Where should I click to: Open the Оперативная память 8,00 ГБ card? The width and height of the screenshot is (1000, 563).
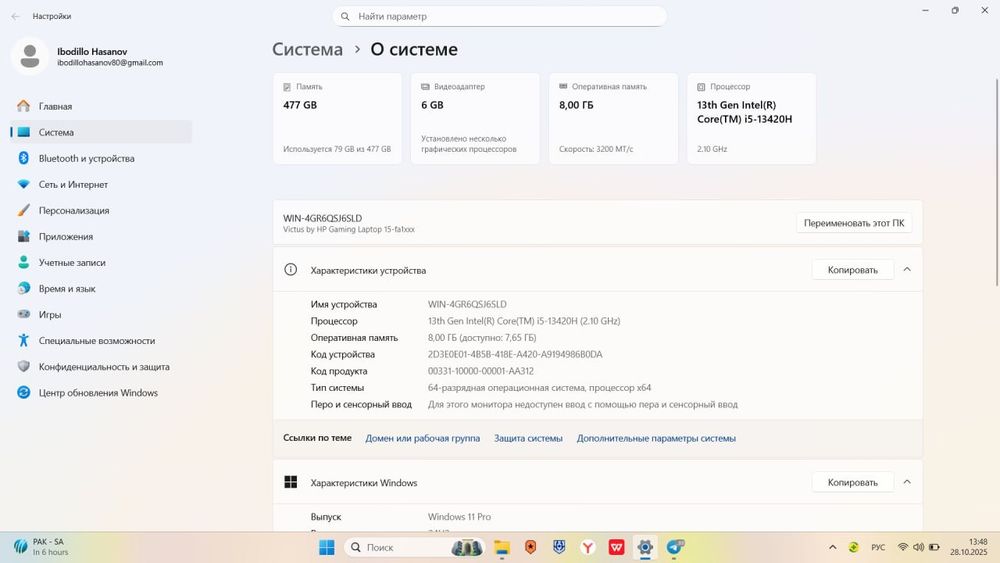614,119
